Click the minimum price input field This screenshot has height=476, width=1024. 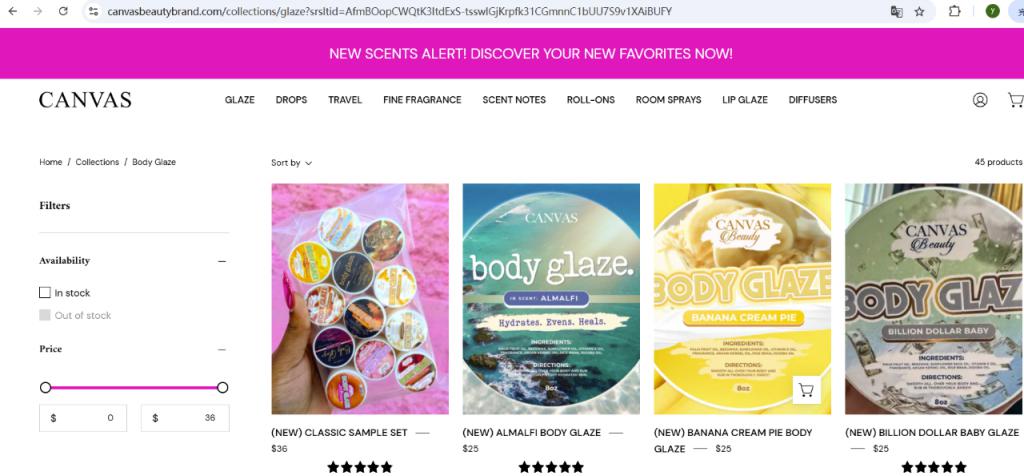pos(83,418)
